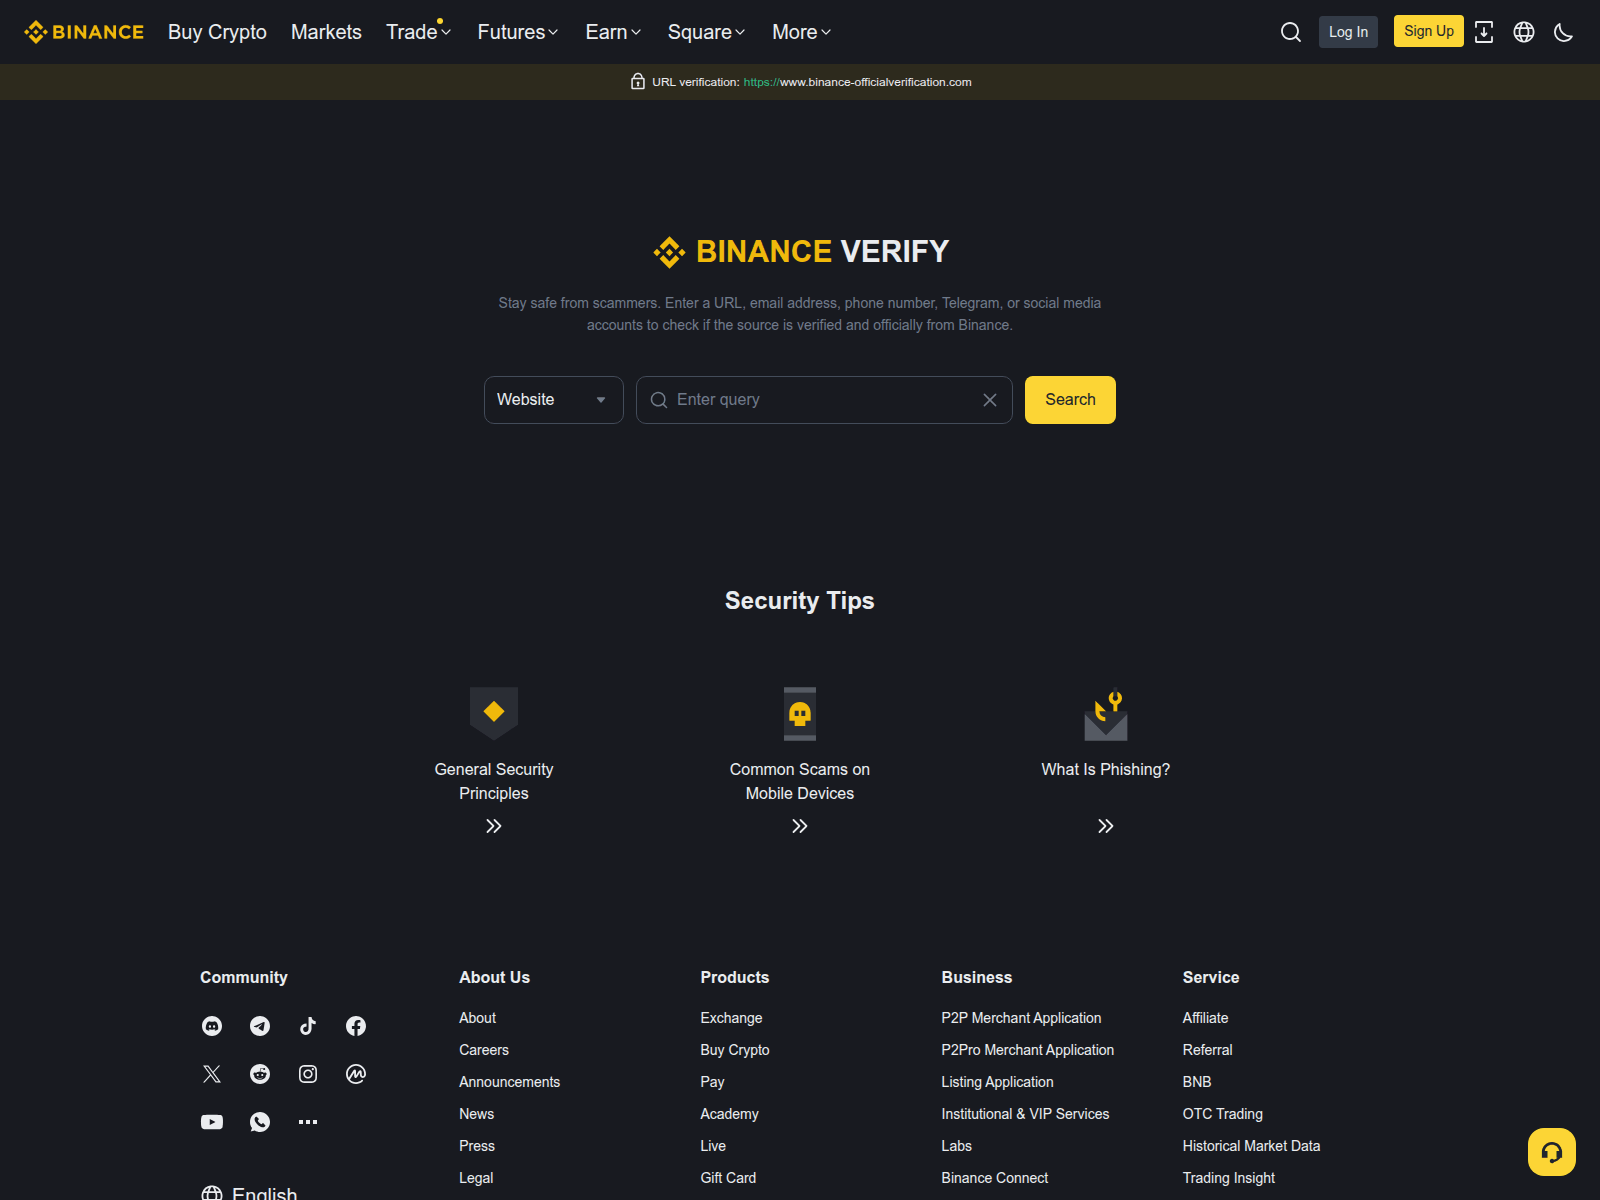Open the Website type dropdown

(554, 400)
